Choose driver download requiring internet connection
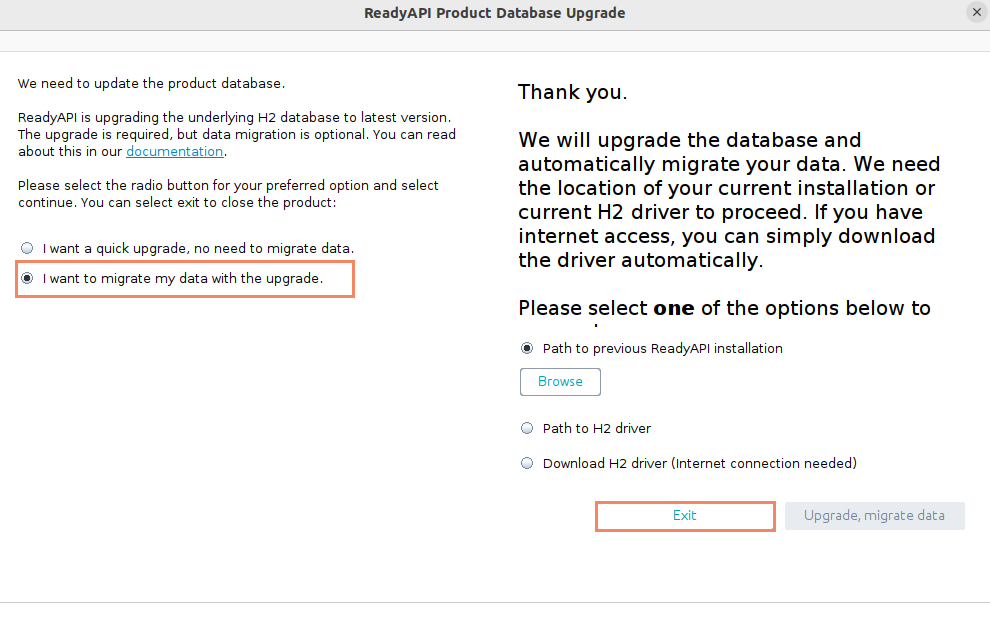 (527, 463)
